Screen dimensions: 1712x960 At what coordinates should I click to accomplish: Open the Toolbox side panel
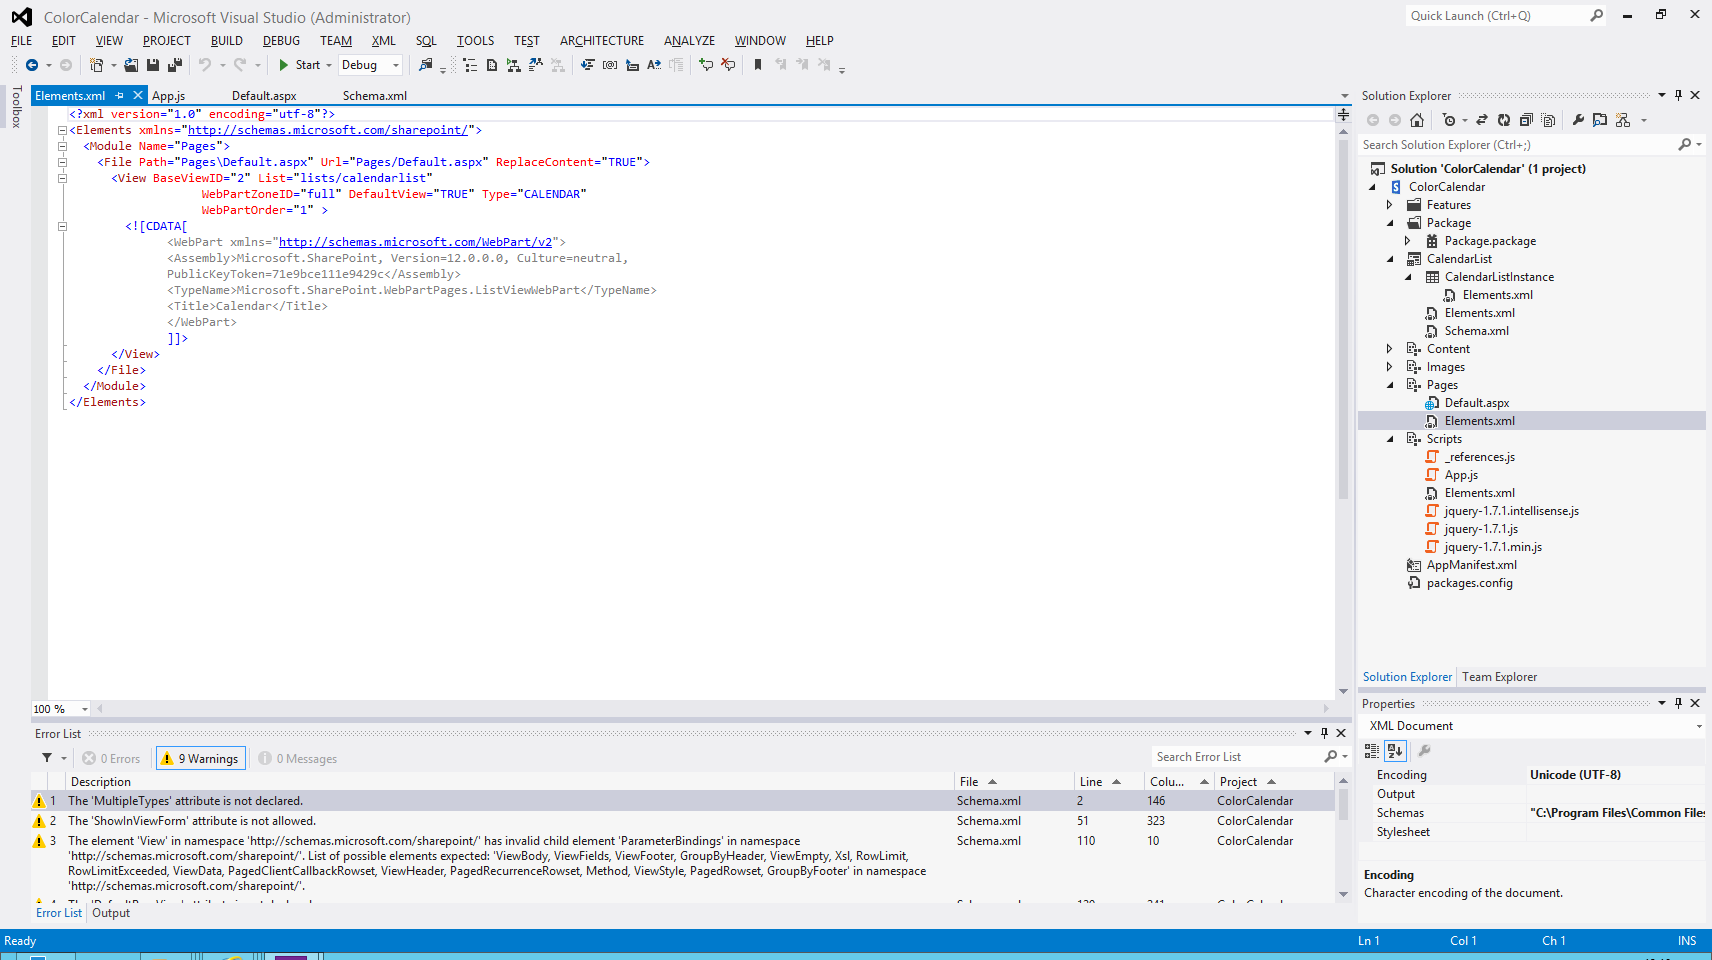(16, 106)
